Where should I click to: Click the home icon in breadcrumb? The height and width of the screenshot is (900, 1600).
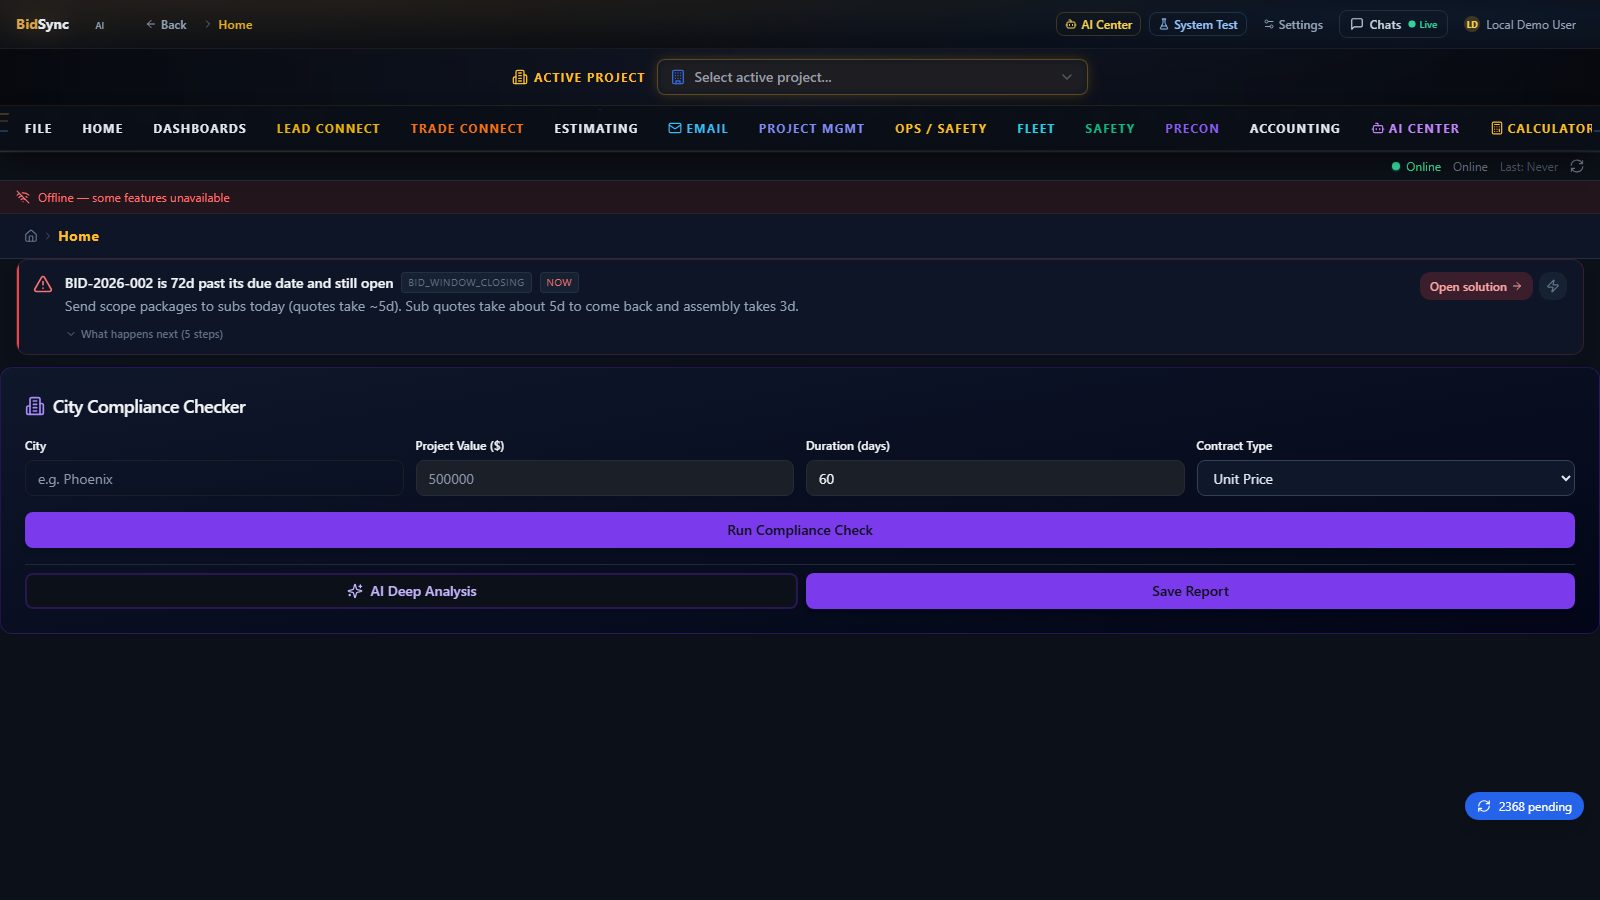pyautogui.click(x=31, y=236)
